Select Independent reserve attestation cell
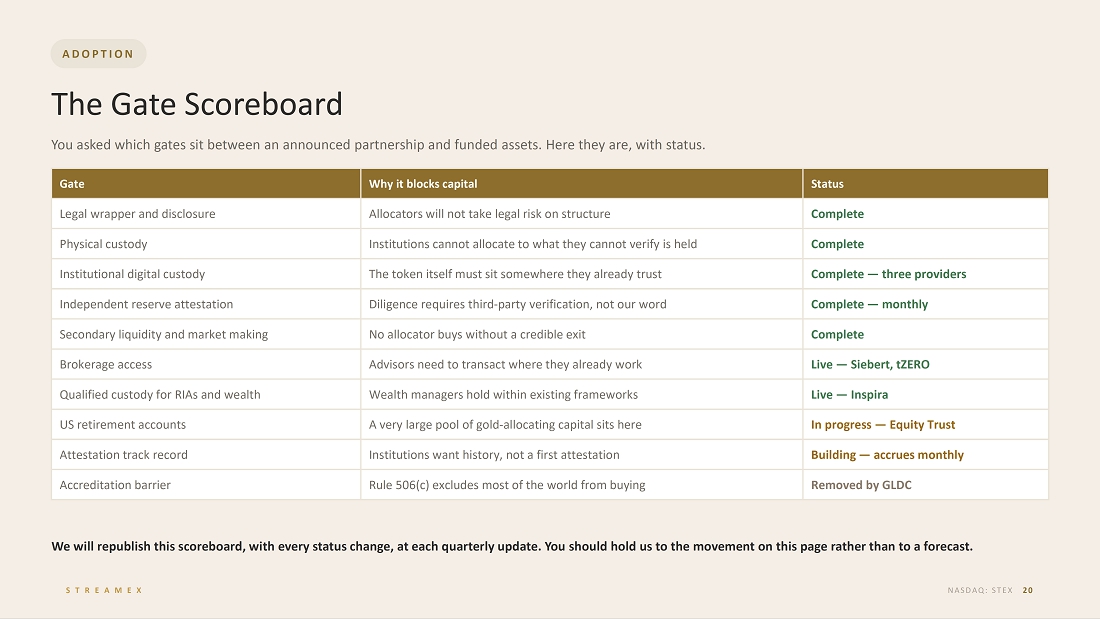Screen dimensions: 1100x619 click(206, 305)
